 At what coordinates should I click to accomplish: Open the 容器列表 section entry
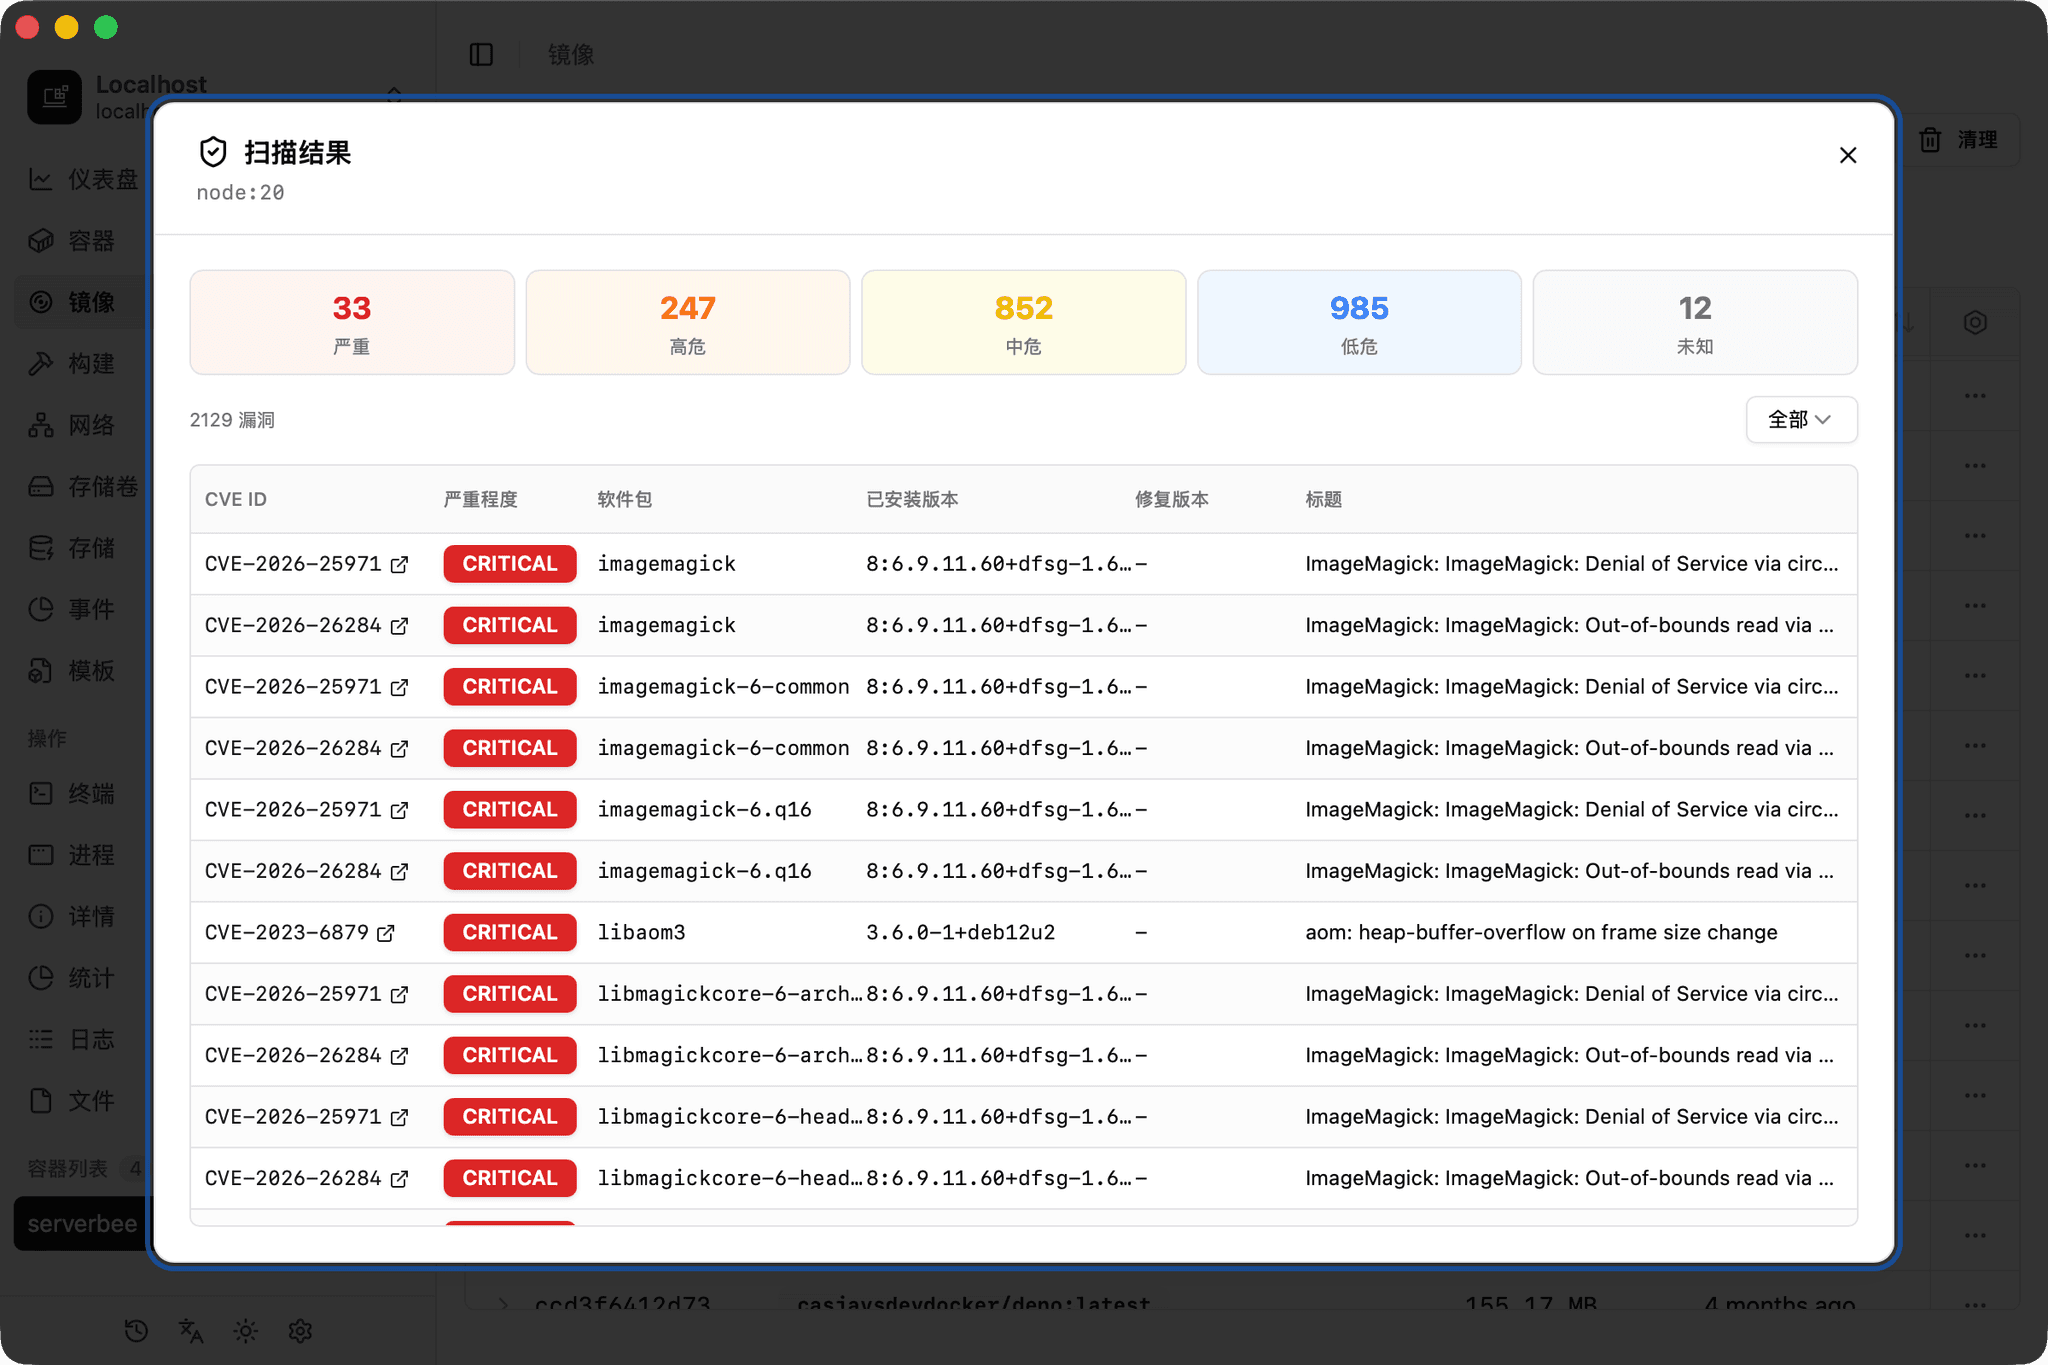coord(68,1167)
